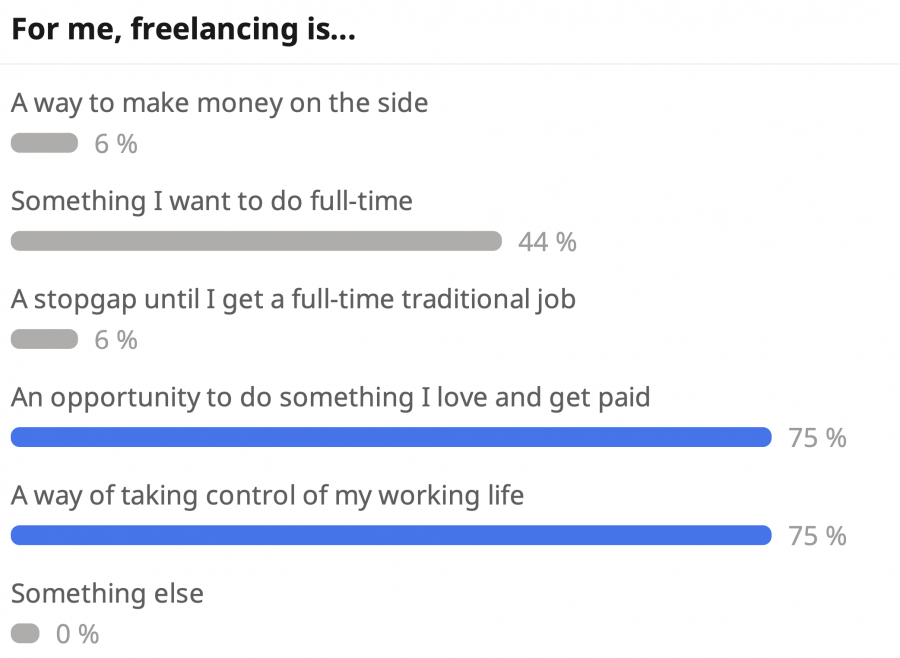Click the tiny gray bar under 'Something else'
The height and width of the screenshot is (658, 900).
[25, 633]
